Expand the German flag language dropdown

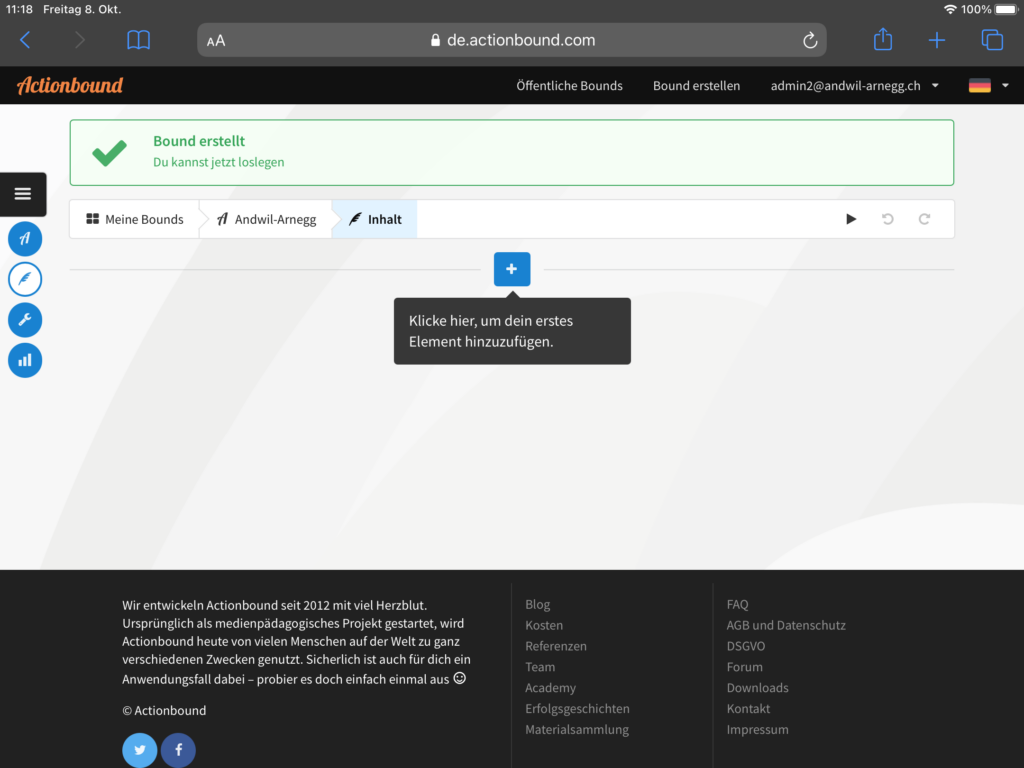coord(988,86)
